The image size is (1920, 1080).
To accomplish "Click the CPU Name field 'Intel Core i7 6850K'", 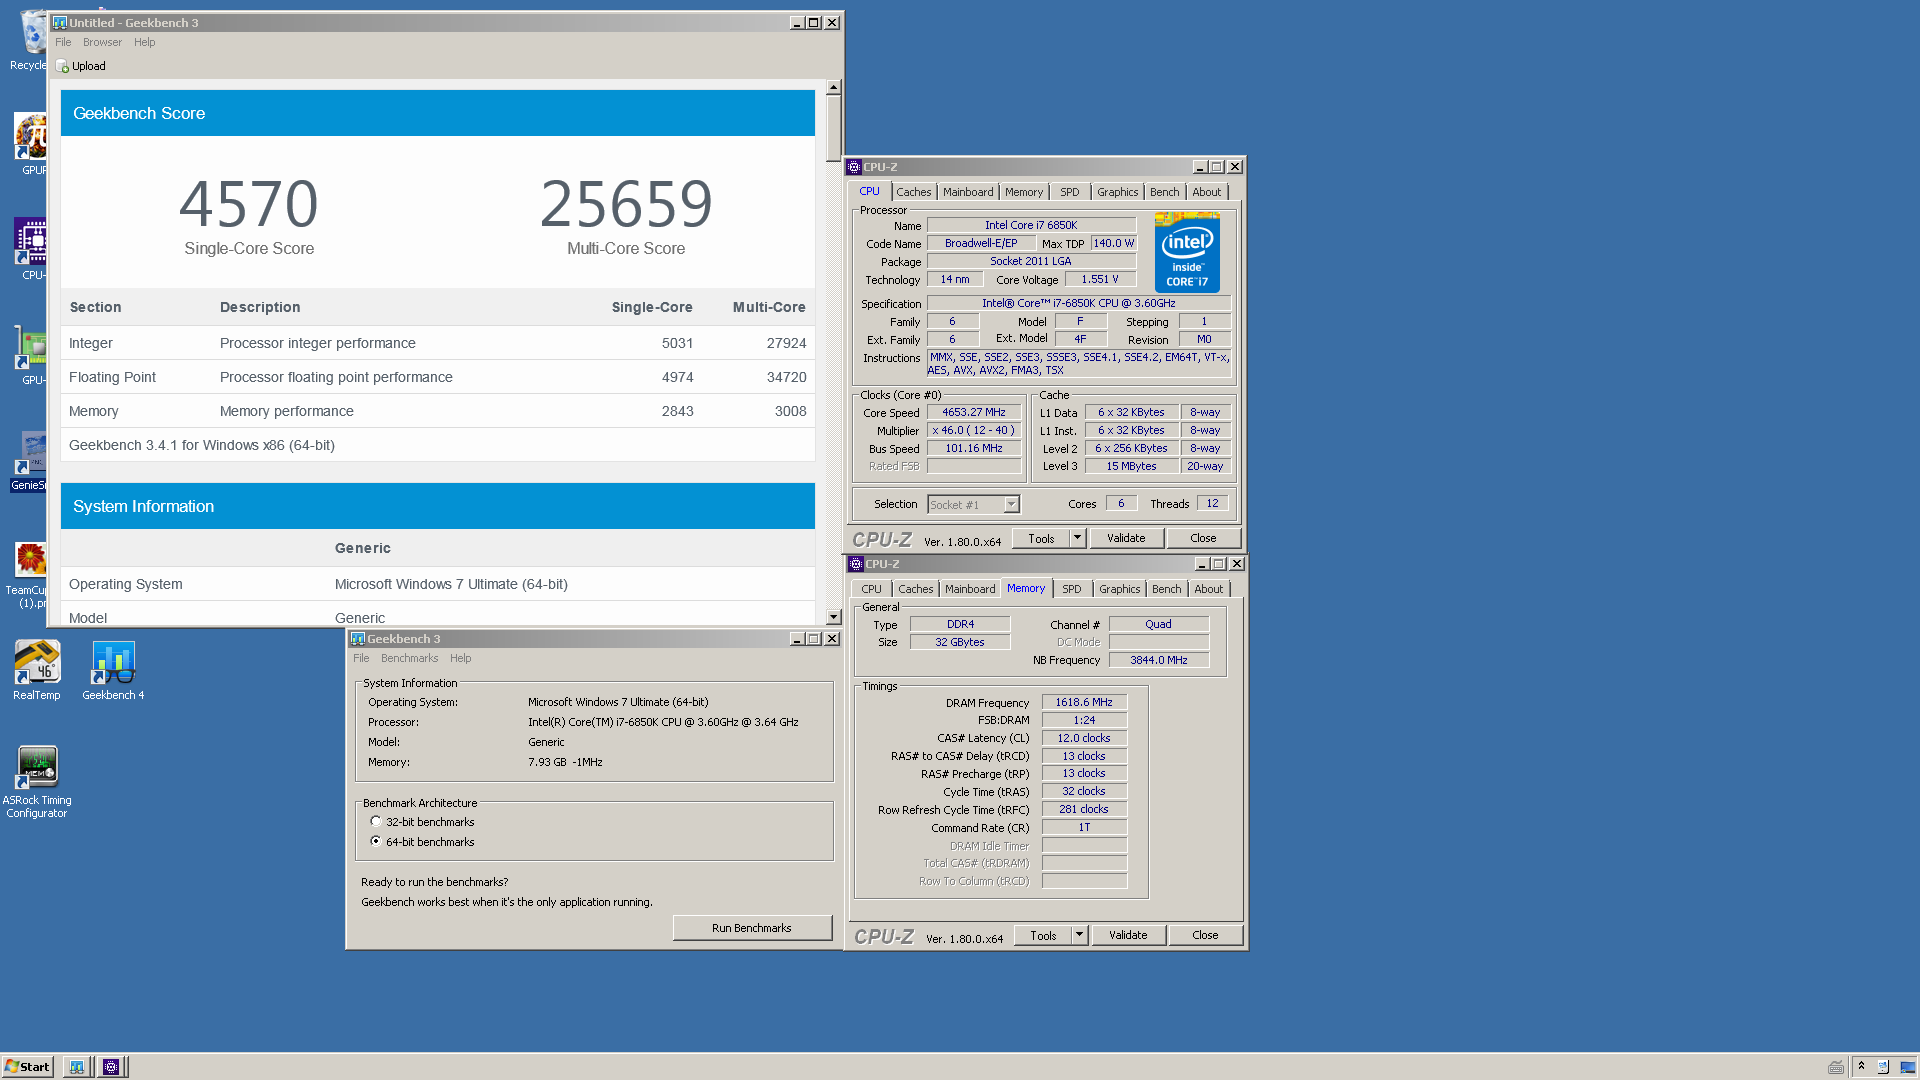I will click(1031, 225).
